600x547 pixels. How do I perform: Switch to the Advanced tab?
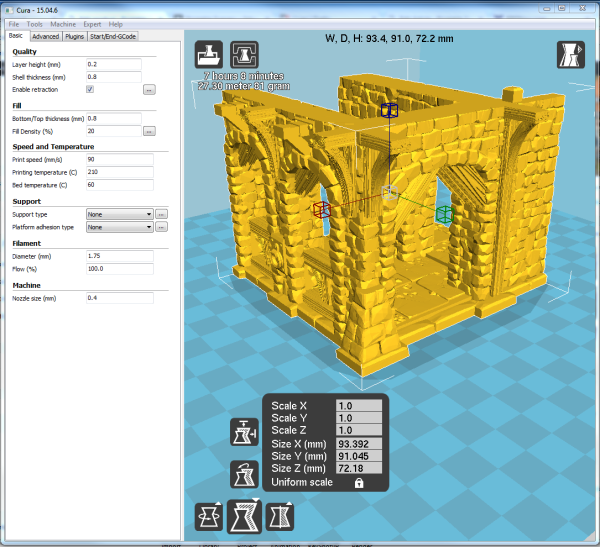tap(46, 36)
